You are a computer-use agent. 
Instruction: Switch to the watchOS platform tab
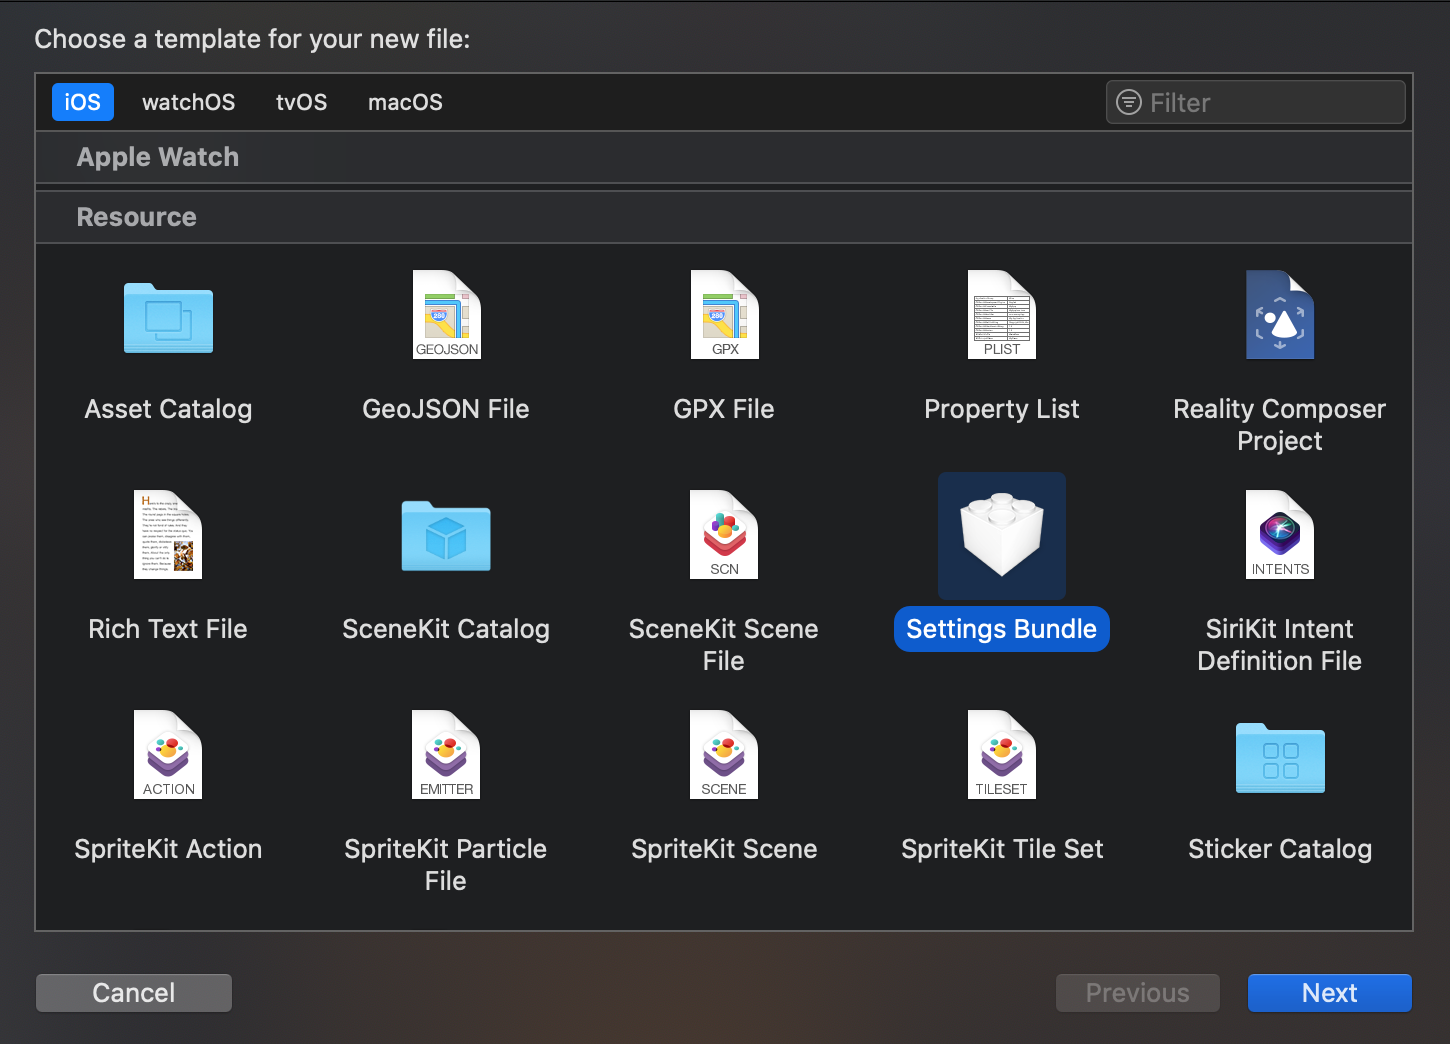pos(189,102)
